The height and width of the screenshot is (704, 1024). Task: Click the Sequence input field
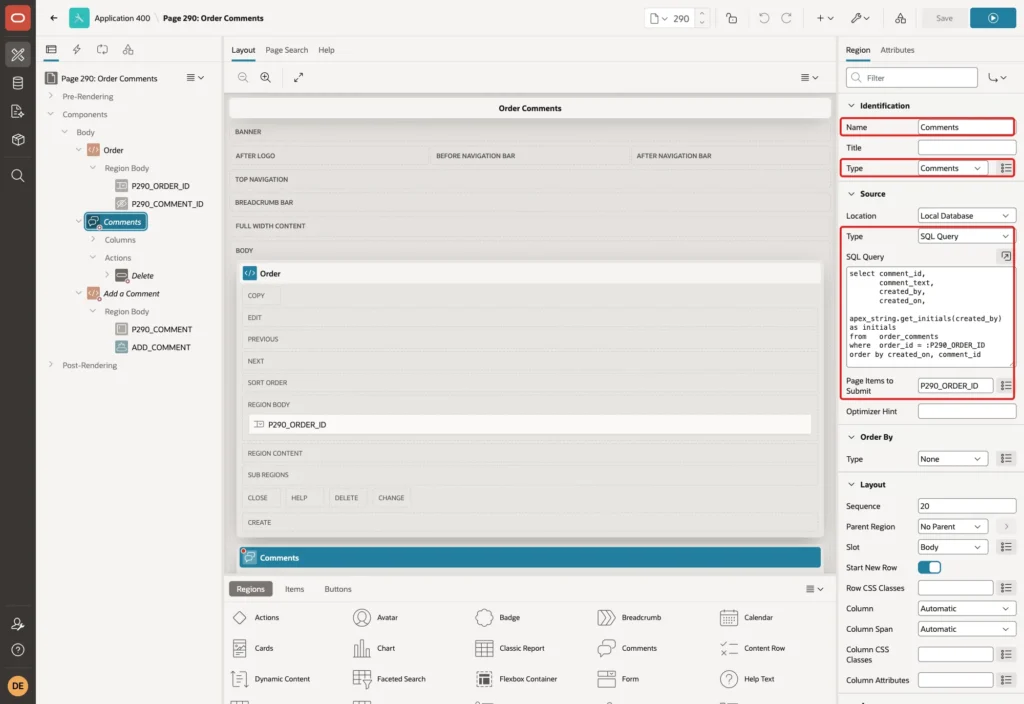pyautogui.click(x=966, y=506)
